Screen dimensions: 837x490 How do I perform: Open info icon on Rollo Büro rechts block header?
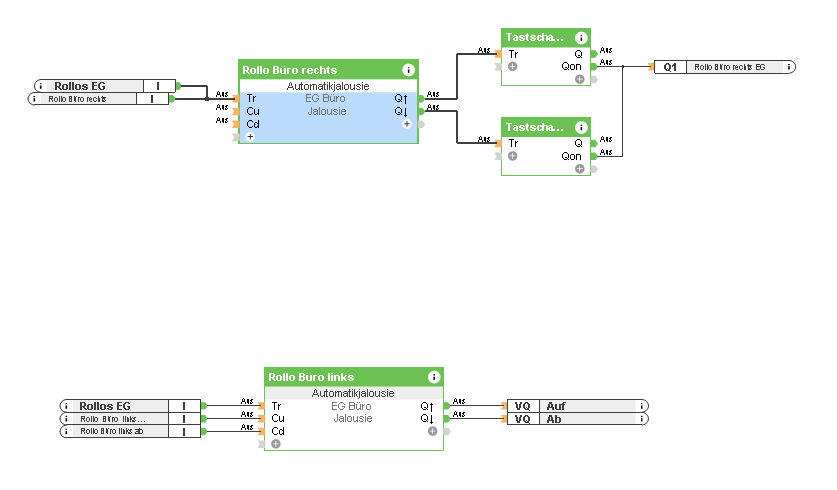click(408, 70)
